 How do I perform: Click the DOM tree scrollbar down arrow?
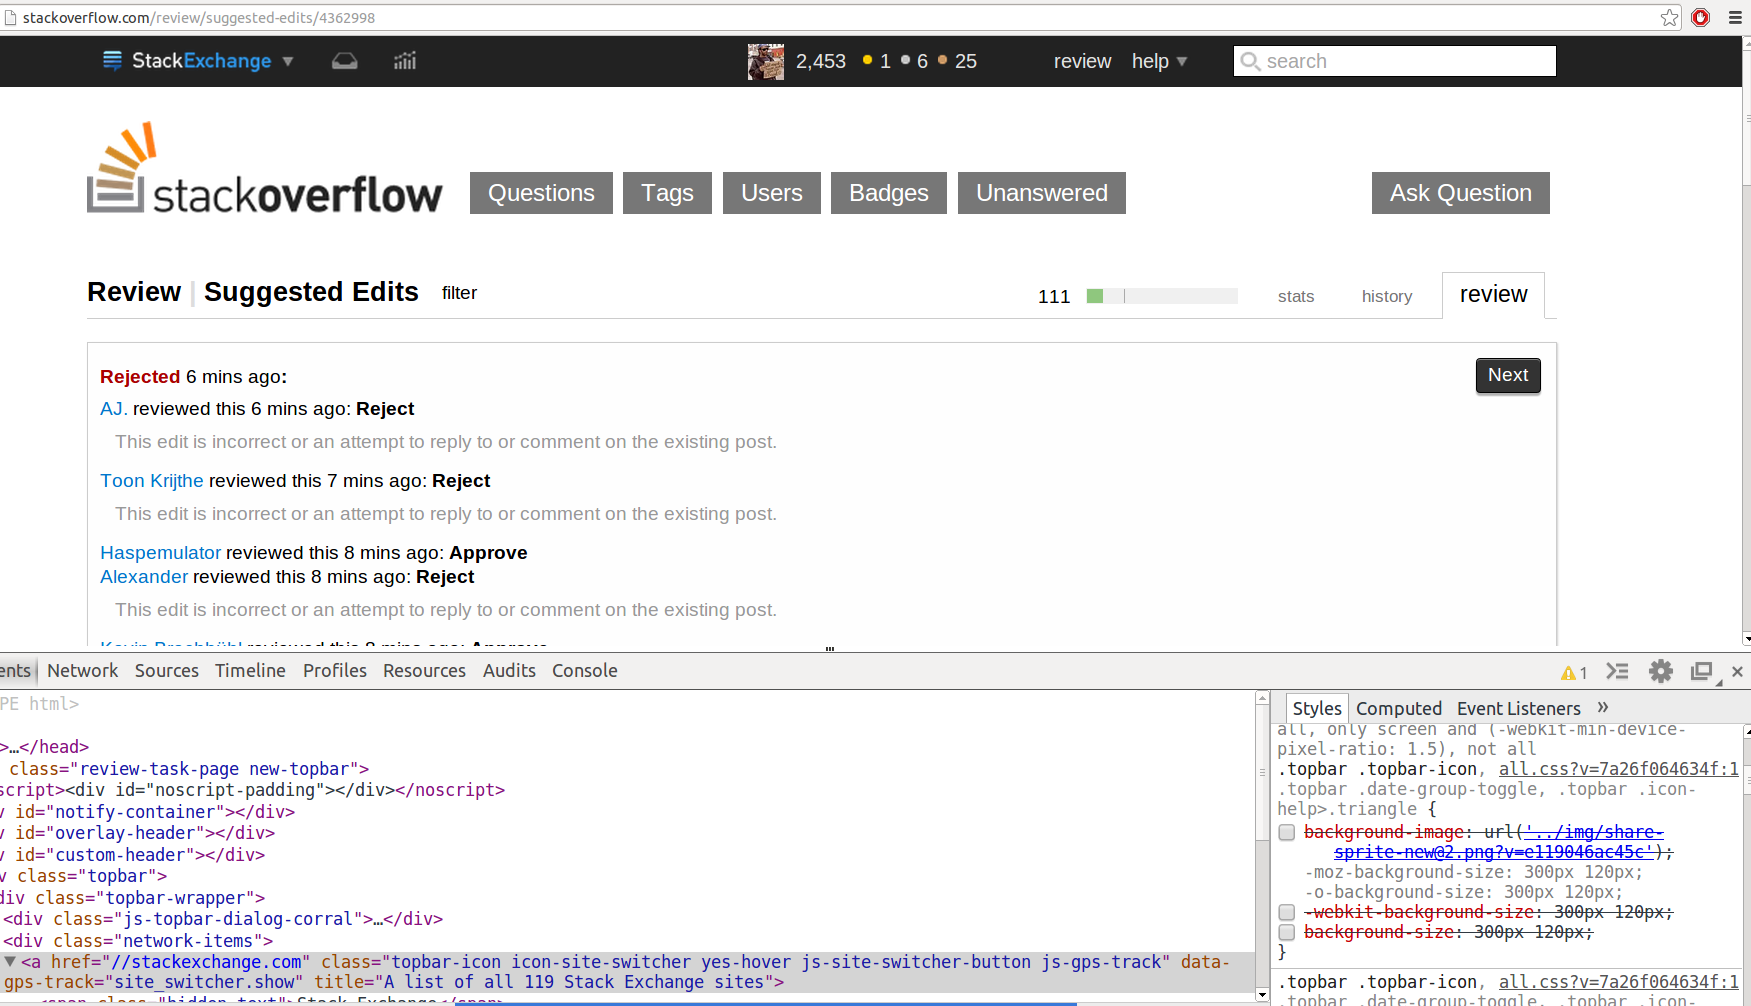(1262, 994)
